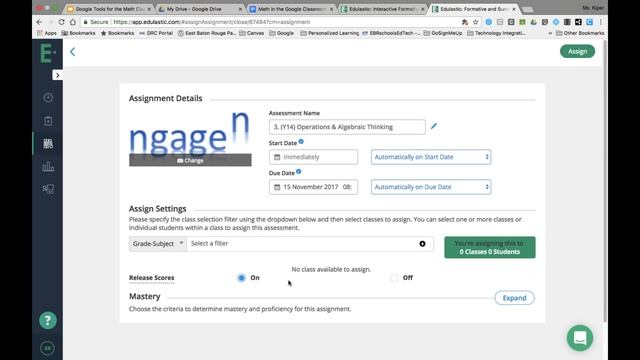Open the manage class icon in the sidebar
640x360 pixels.
coord(48,189)
